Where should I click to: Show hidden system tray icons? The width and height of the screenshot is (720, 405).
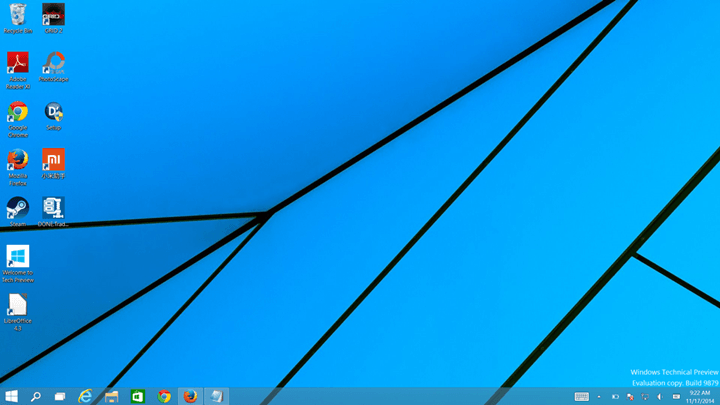(x=599, y=397)
